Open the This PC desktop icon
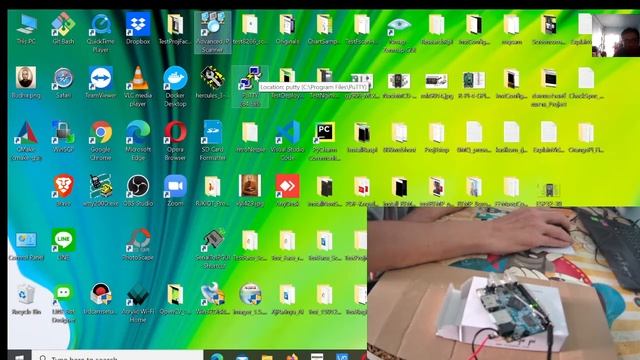The height and width of the screenshot is (360, 640). tap(26, 29)
